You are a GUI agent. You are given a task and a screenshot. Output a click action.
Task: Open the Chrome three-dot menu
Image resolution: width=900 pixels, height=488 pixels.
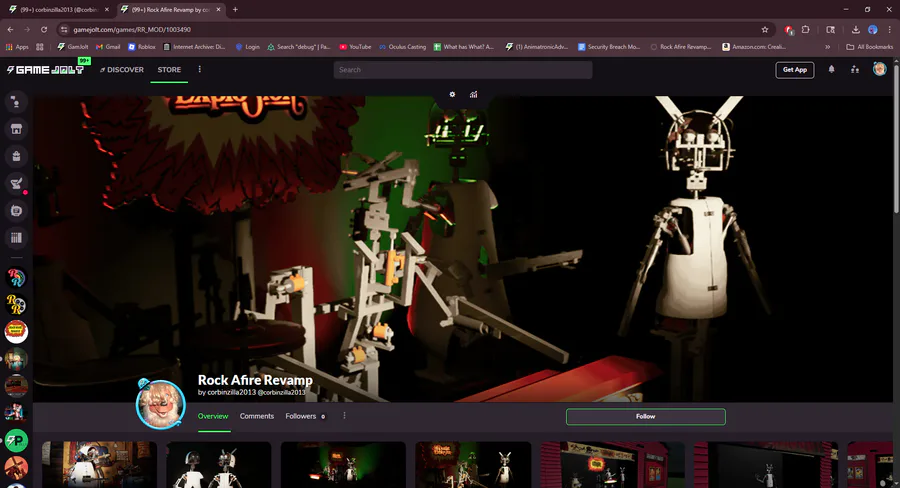[890, 29]
